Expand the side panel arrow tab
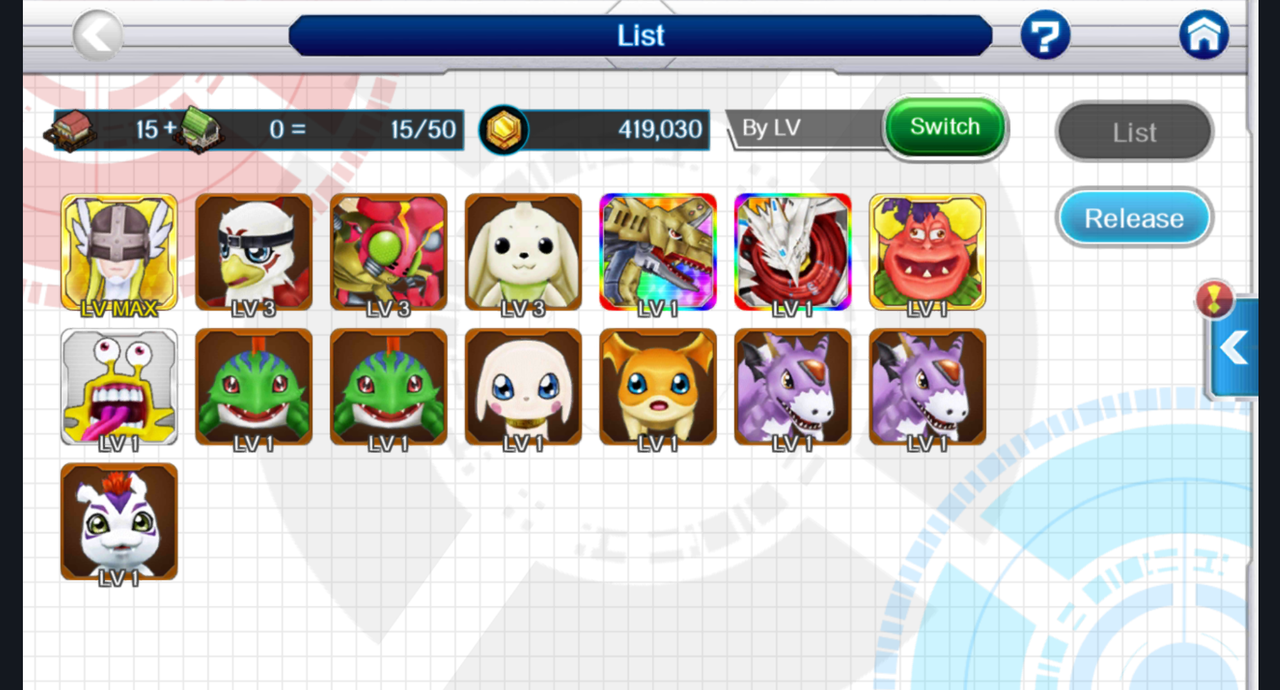The image size is (1280, 690). (x=1232, y=349)
